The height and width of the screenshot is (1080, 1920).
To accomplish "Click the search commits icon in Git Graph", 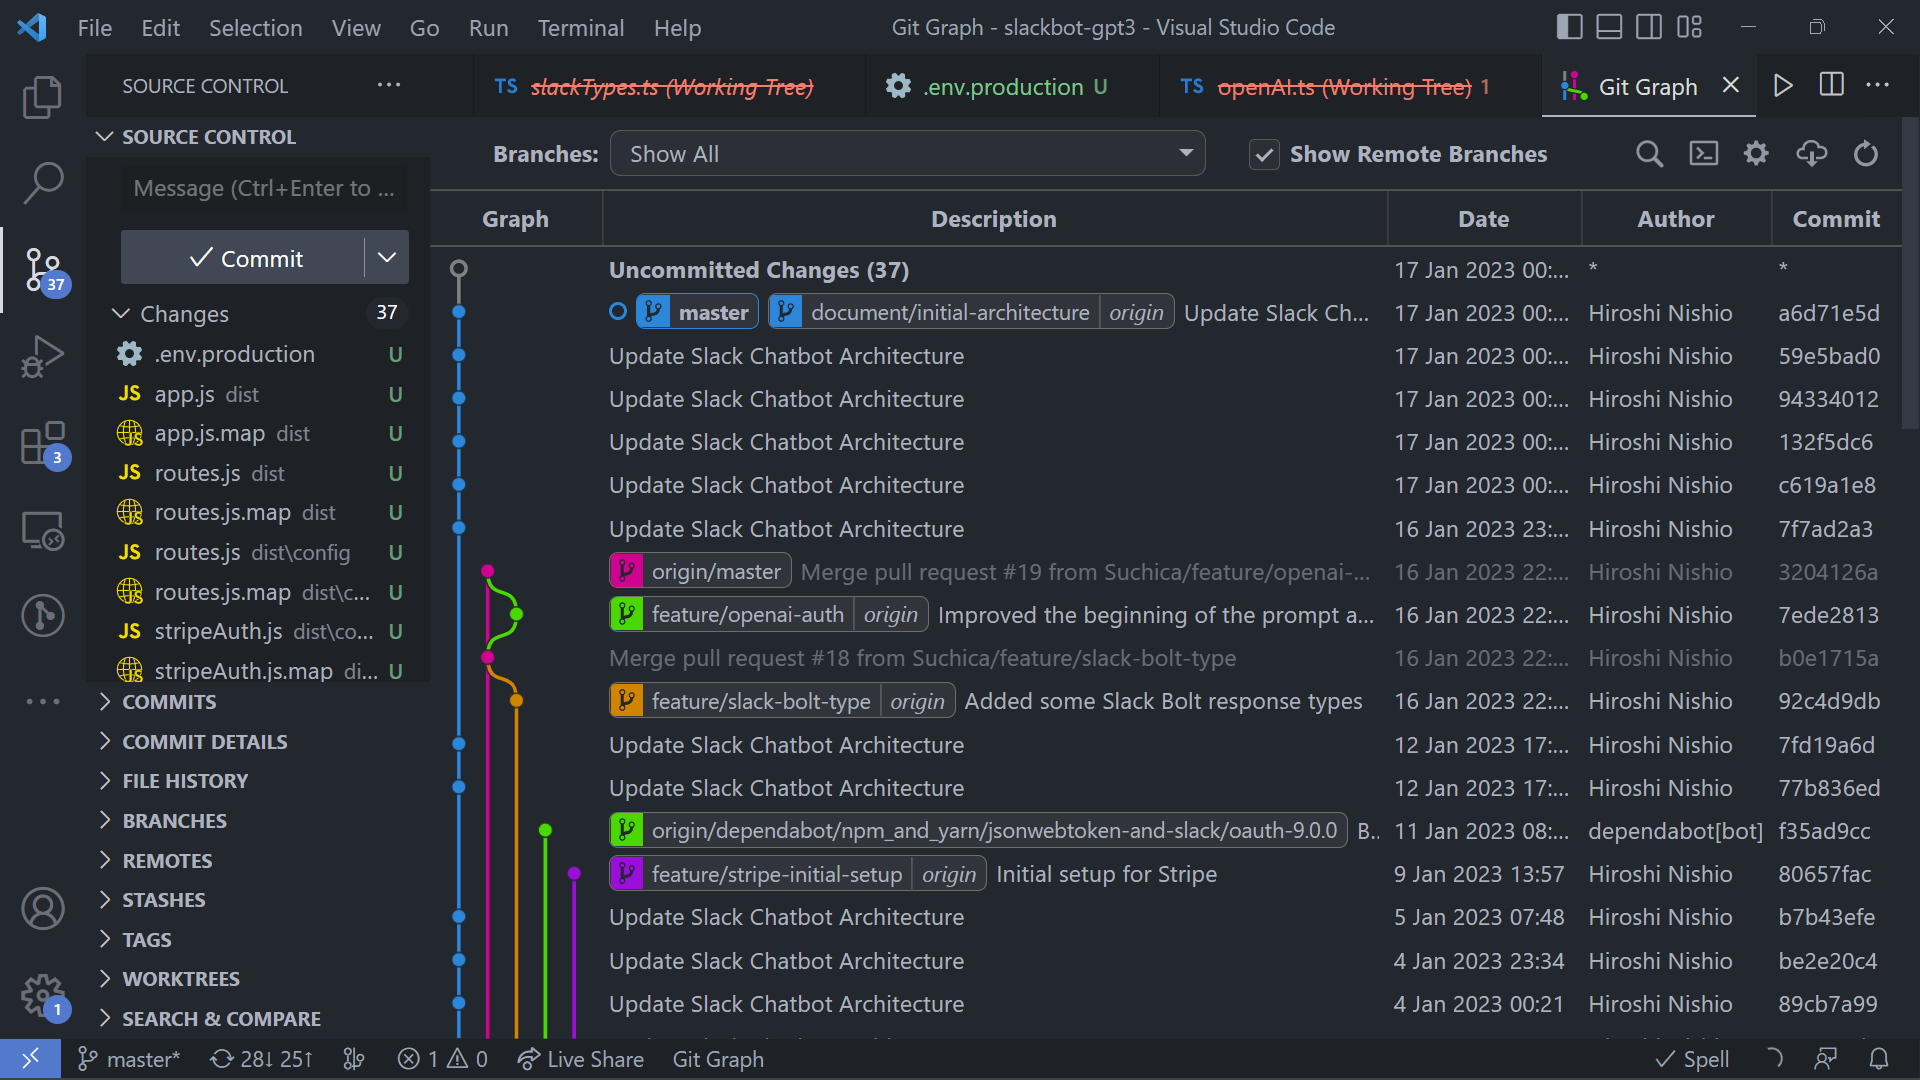I will [1650, 154].
